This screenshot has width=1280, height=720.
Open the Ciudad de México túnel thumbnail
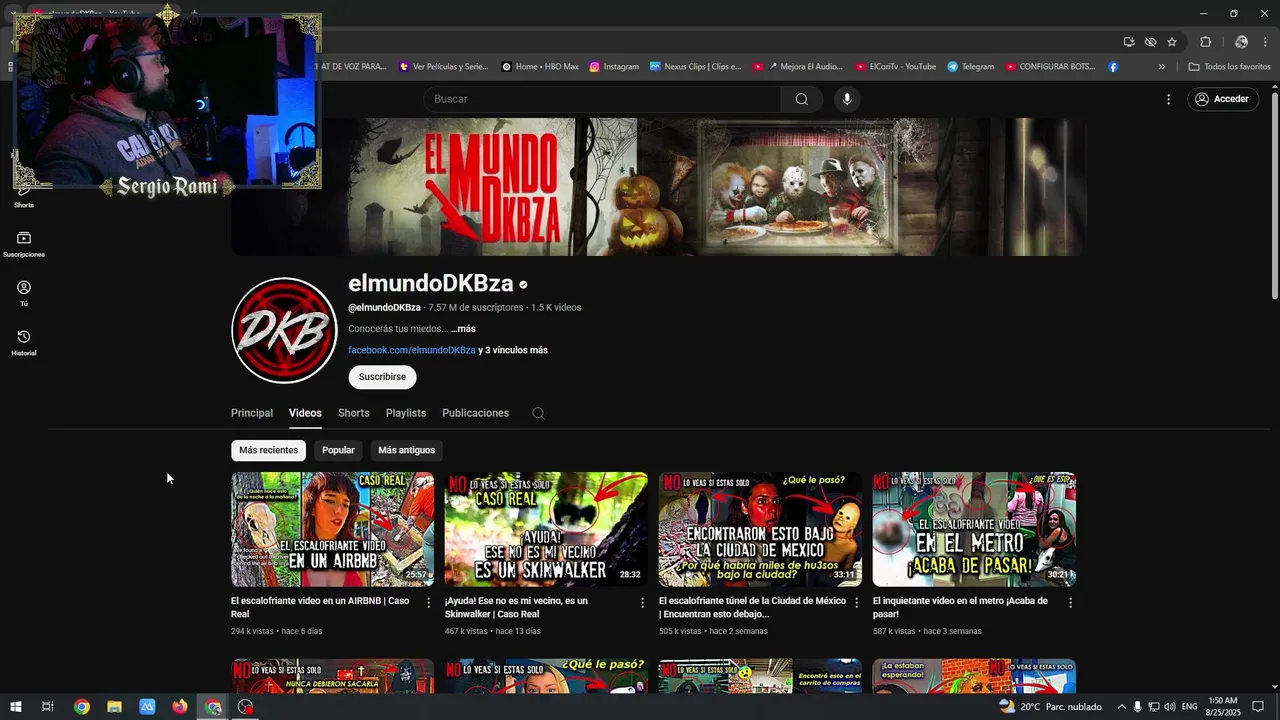(760, 529)
